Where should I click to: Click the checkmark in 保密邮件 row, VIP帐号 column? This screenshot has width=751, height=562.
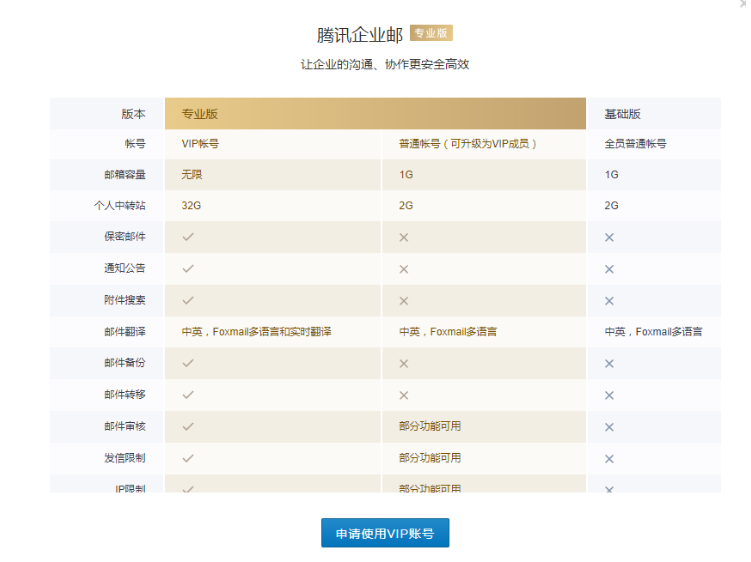[x=188, y=237]
